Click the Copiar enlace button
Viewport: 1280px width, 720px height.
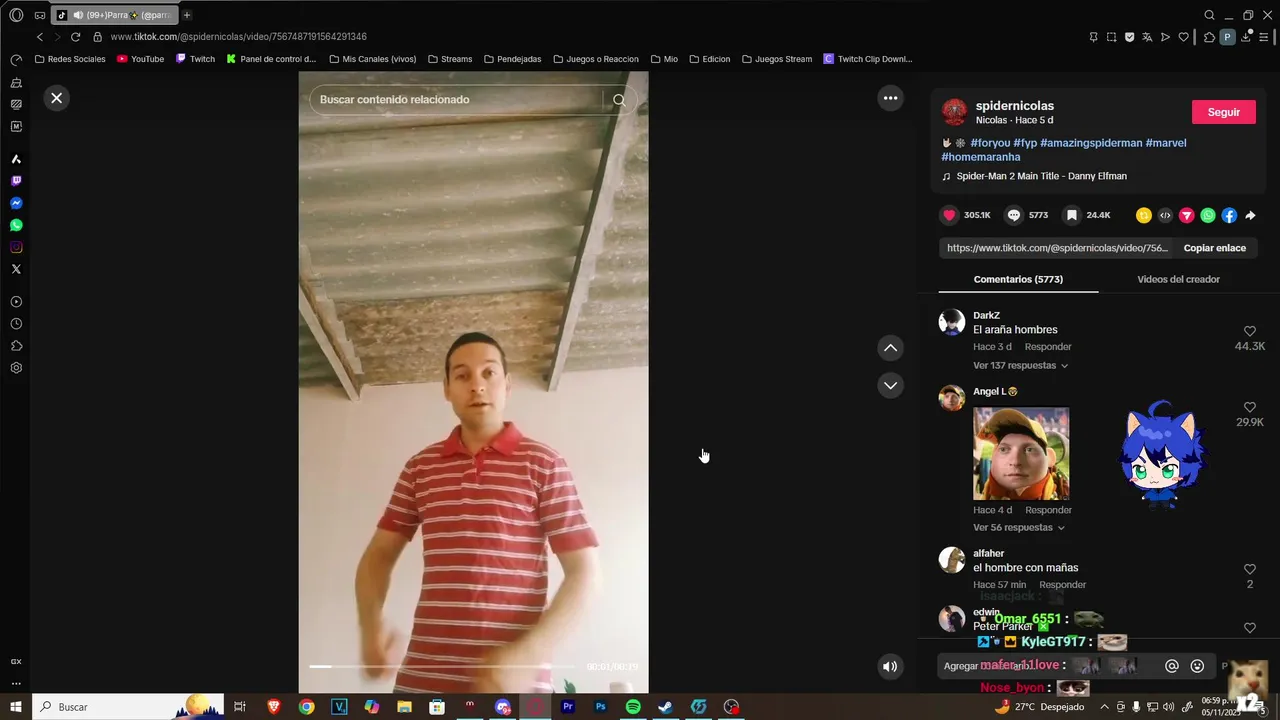[x=1214, y=248]
